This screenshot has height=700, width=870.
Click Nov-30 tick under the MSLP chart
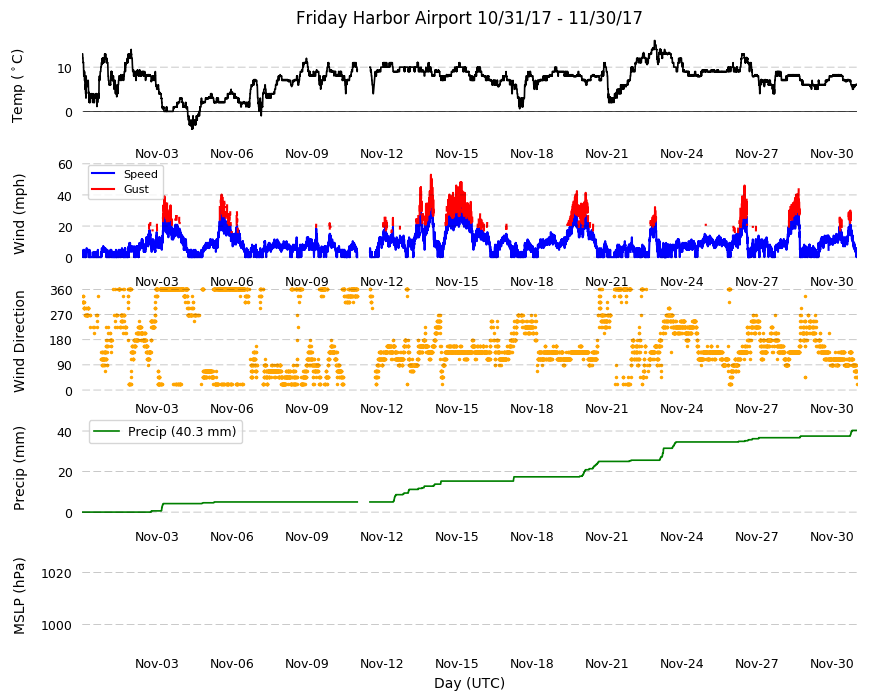[831, 664]
